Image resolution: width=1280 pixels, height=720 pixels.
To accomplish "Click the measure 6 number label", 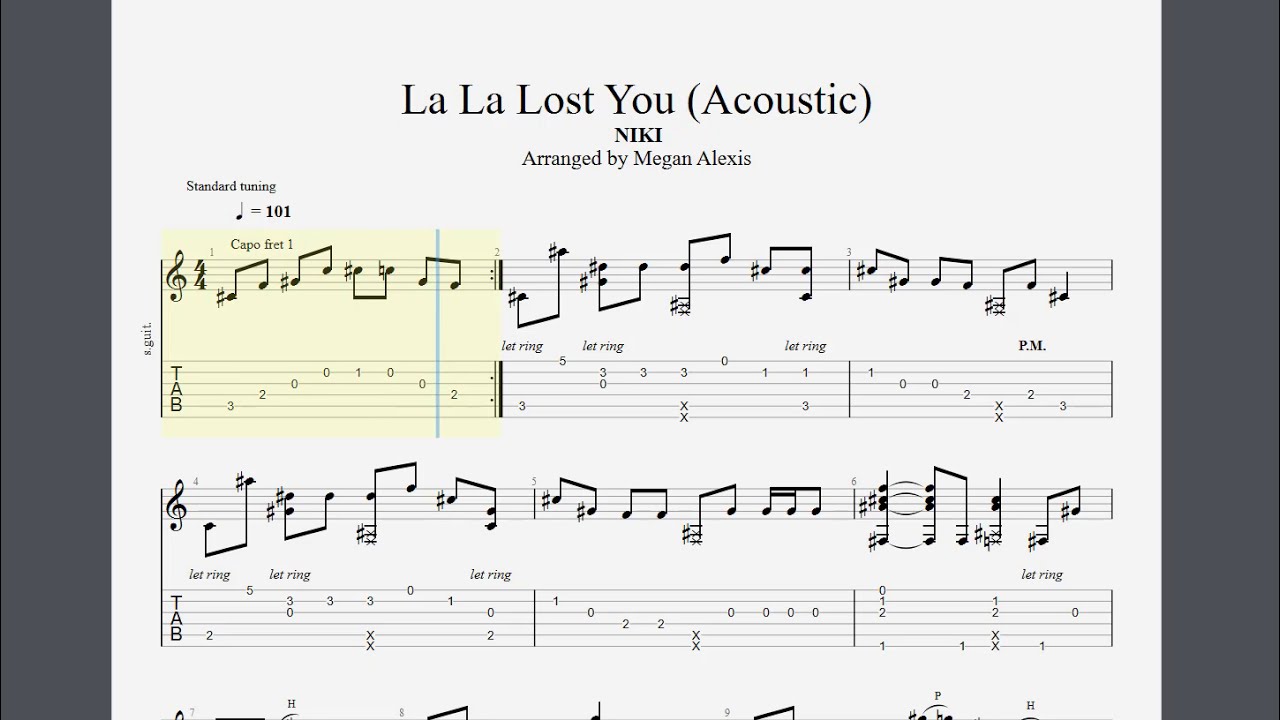I will pos(854,481).
